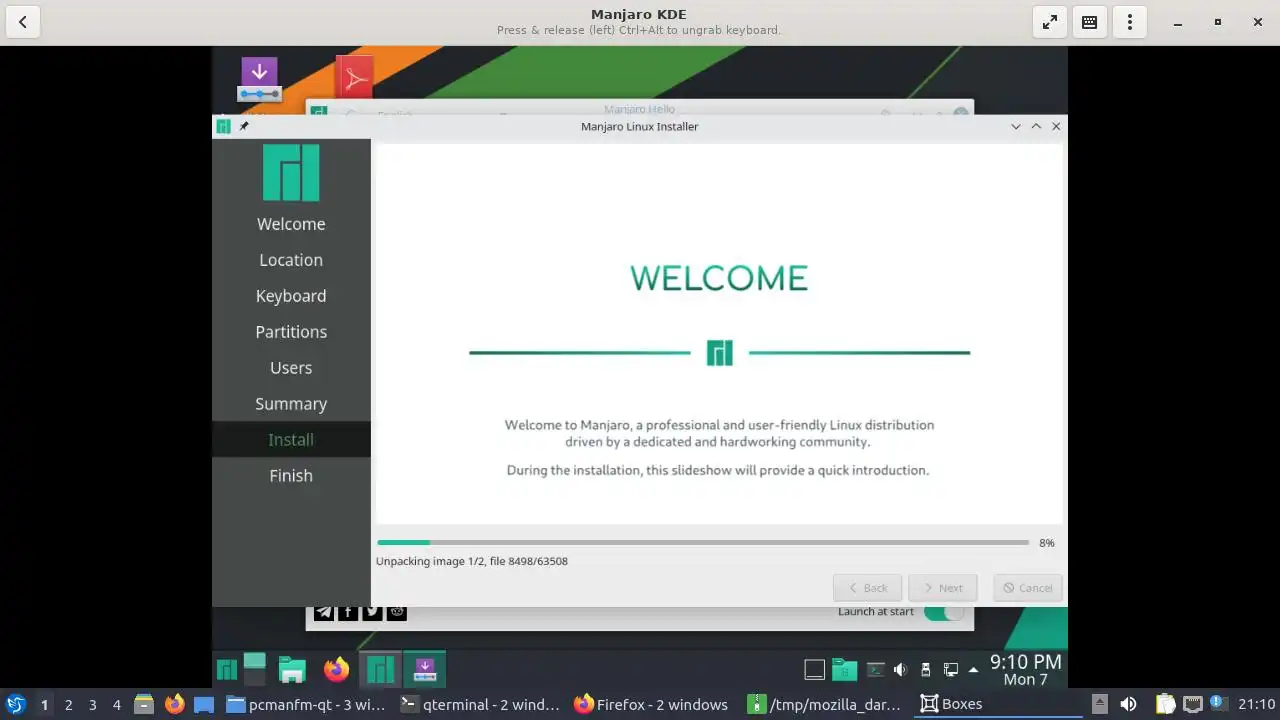Screen dimensions: 1280x720
Task: Switch to qterminal taskbar entry
Action: tap(480, 704)
